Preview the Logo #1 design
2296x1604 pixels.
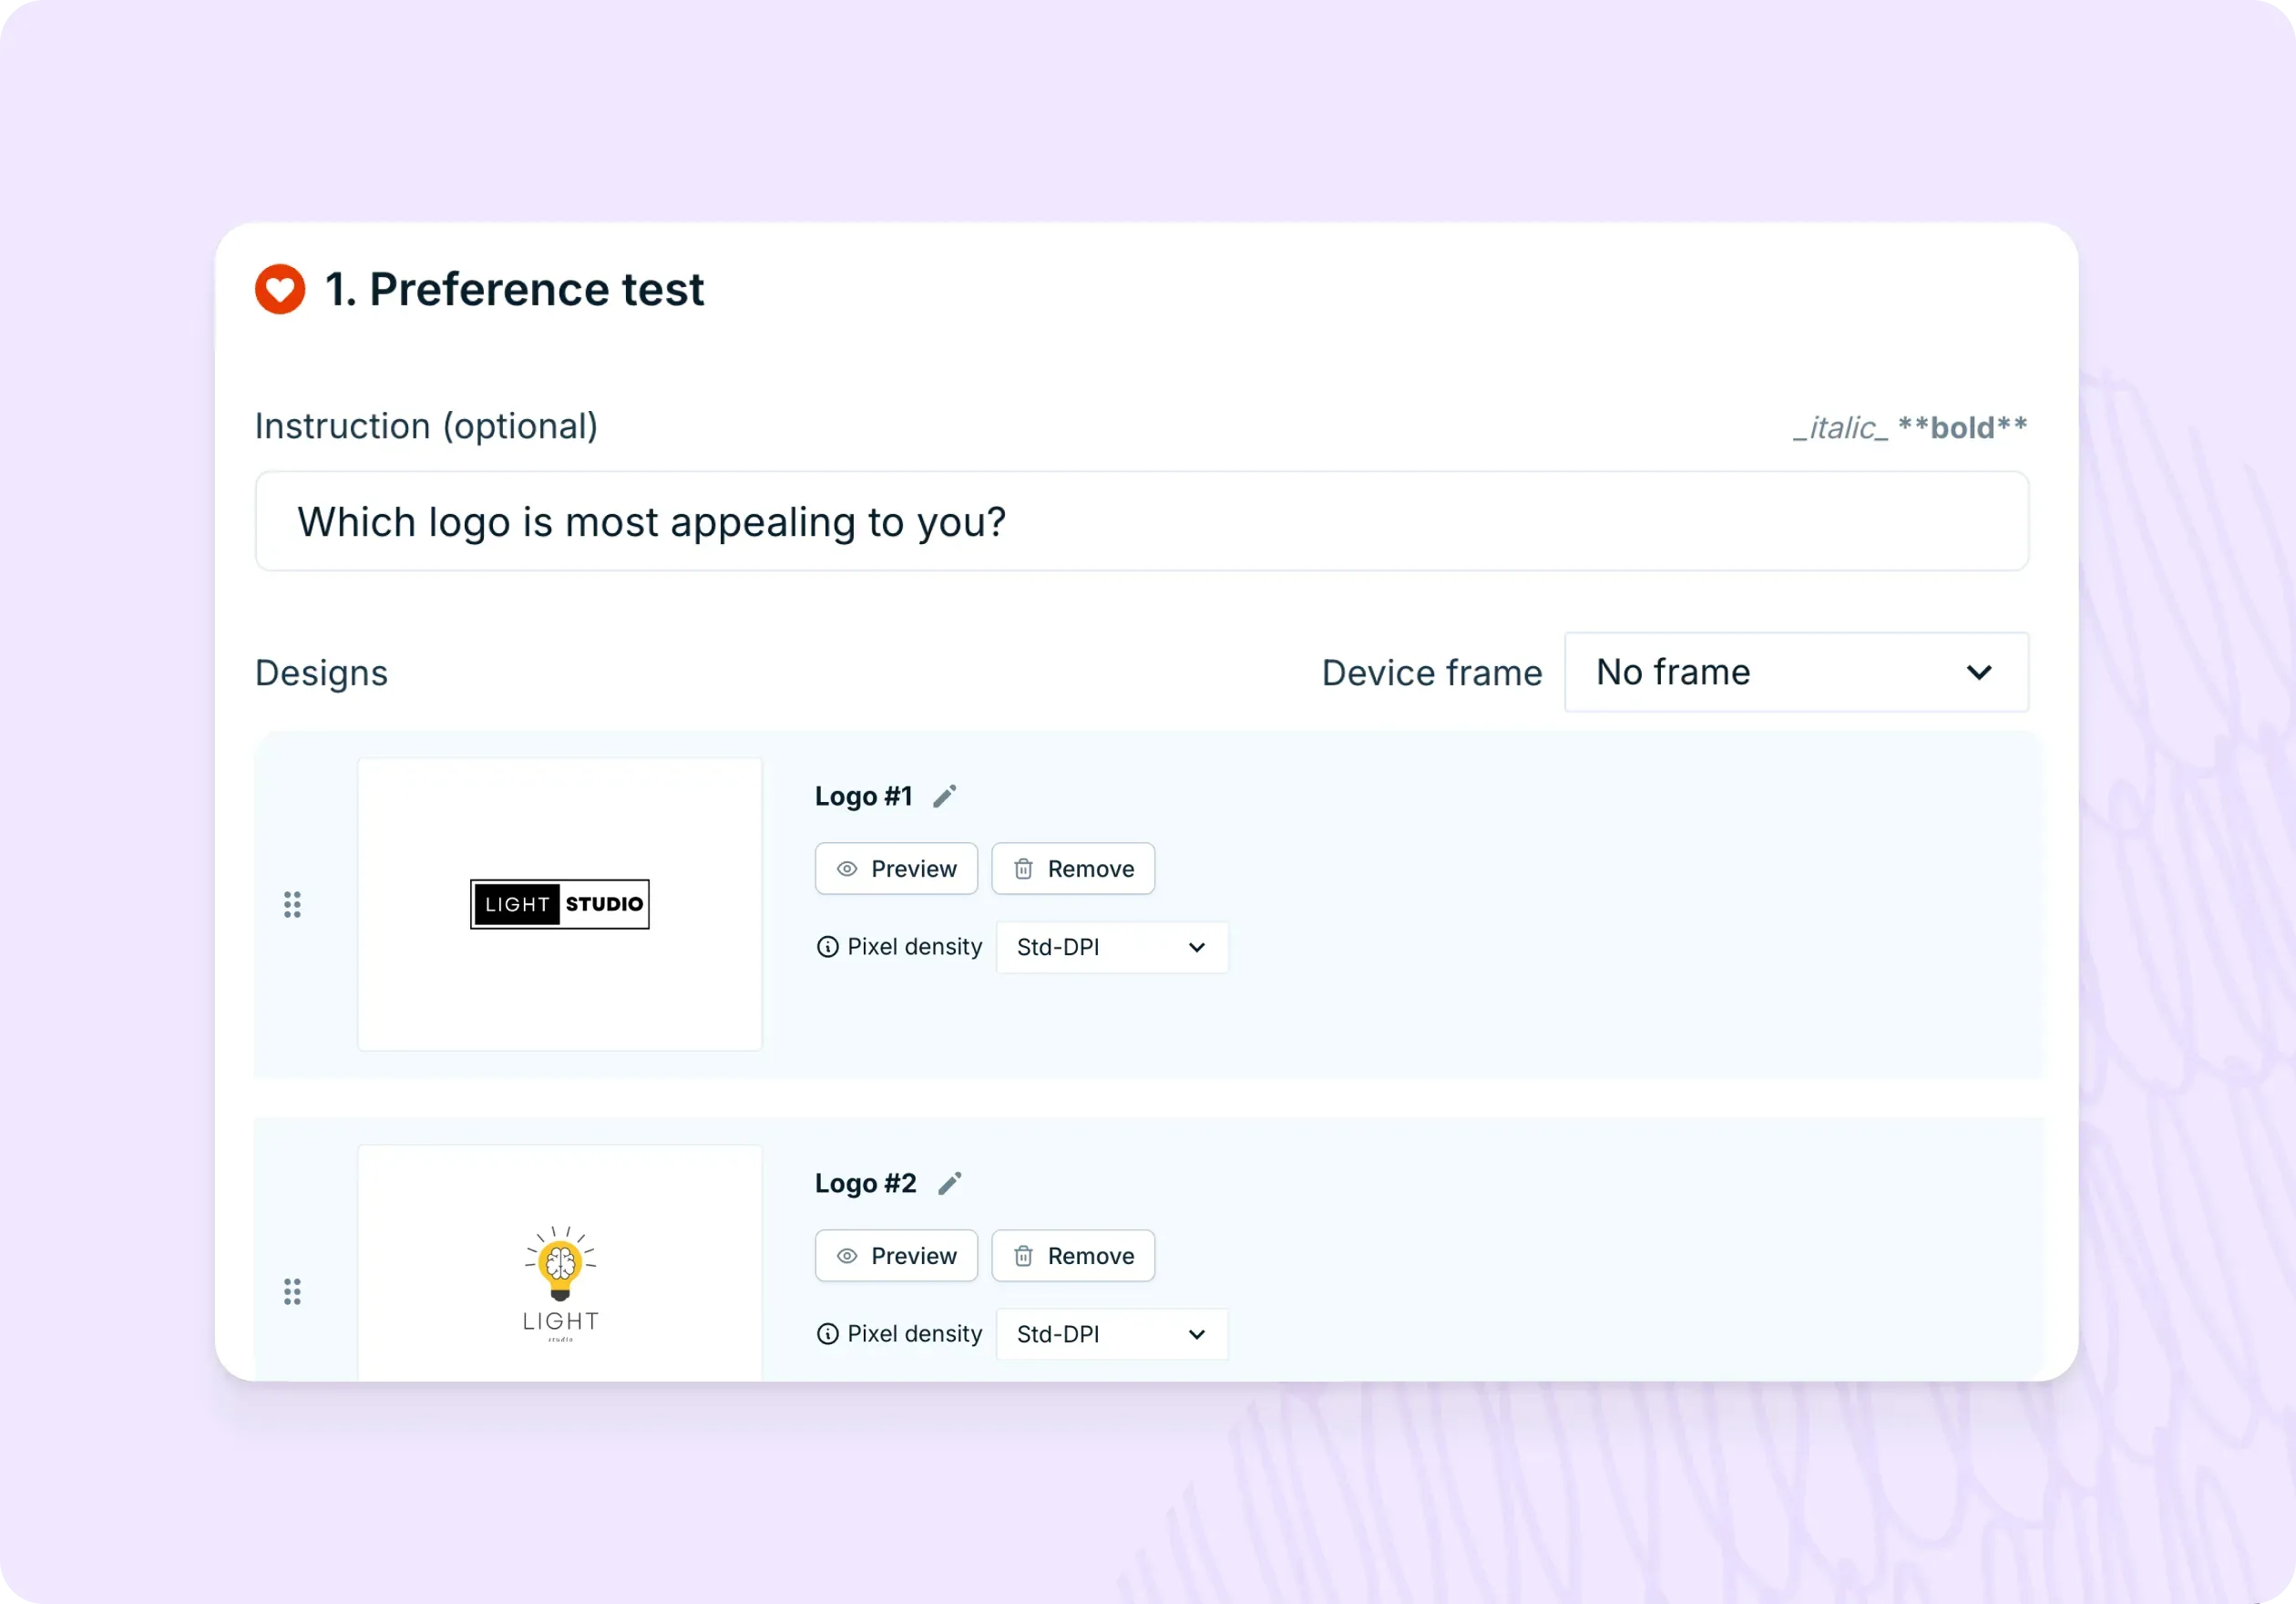[x=896, y=869]
